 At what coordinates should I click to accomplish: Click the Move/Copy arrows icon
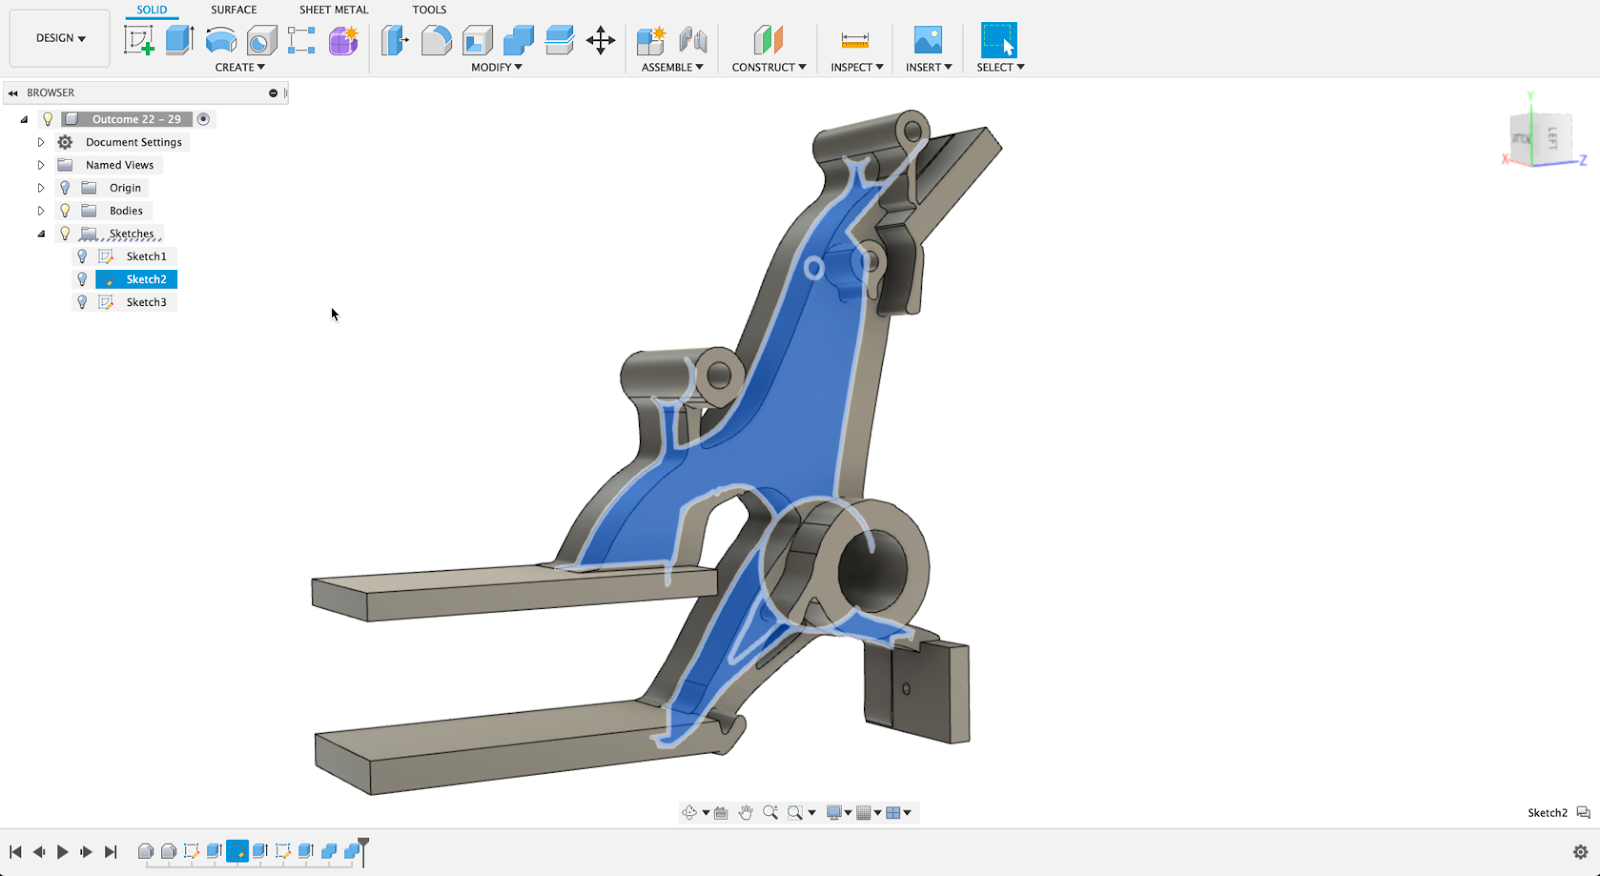600,40
